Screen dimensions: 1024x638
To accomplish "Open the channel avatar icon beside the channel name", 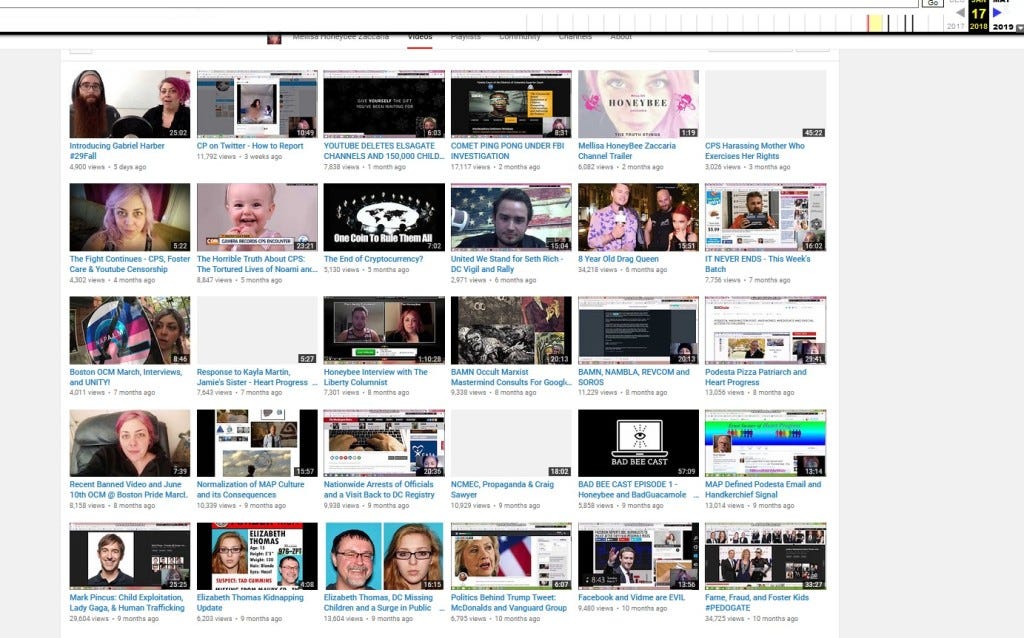I will pyautogui.click(x=274, y=39).
